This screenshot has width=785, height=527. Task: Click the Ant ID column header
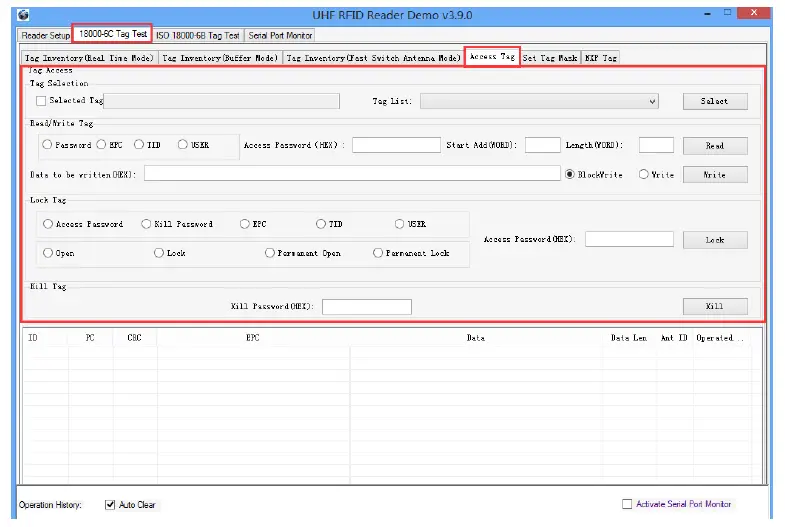coord(674,338)
